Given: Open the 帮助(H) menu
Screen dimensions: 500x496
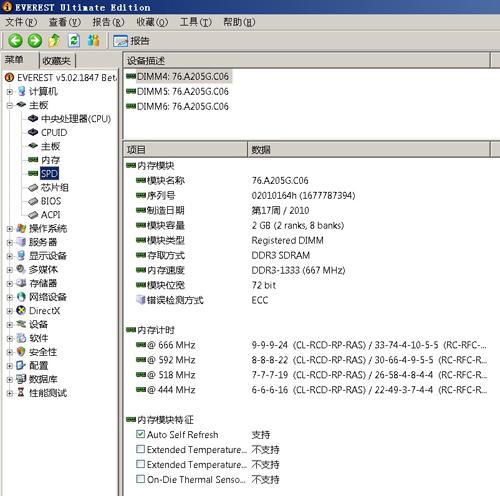Looking at the screenshot, I should (239, 22).
